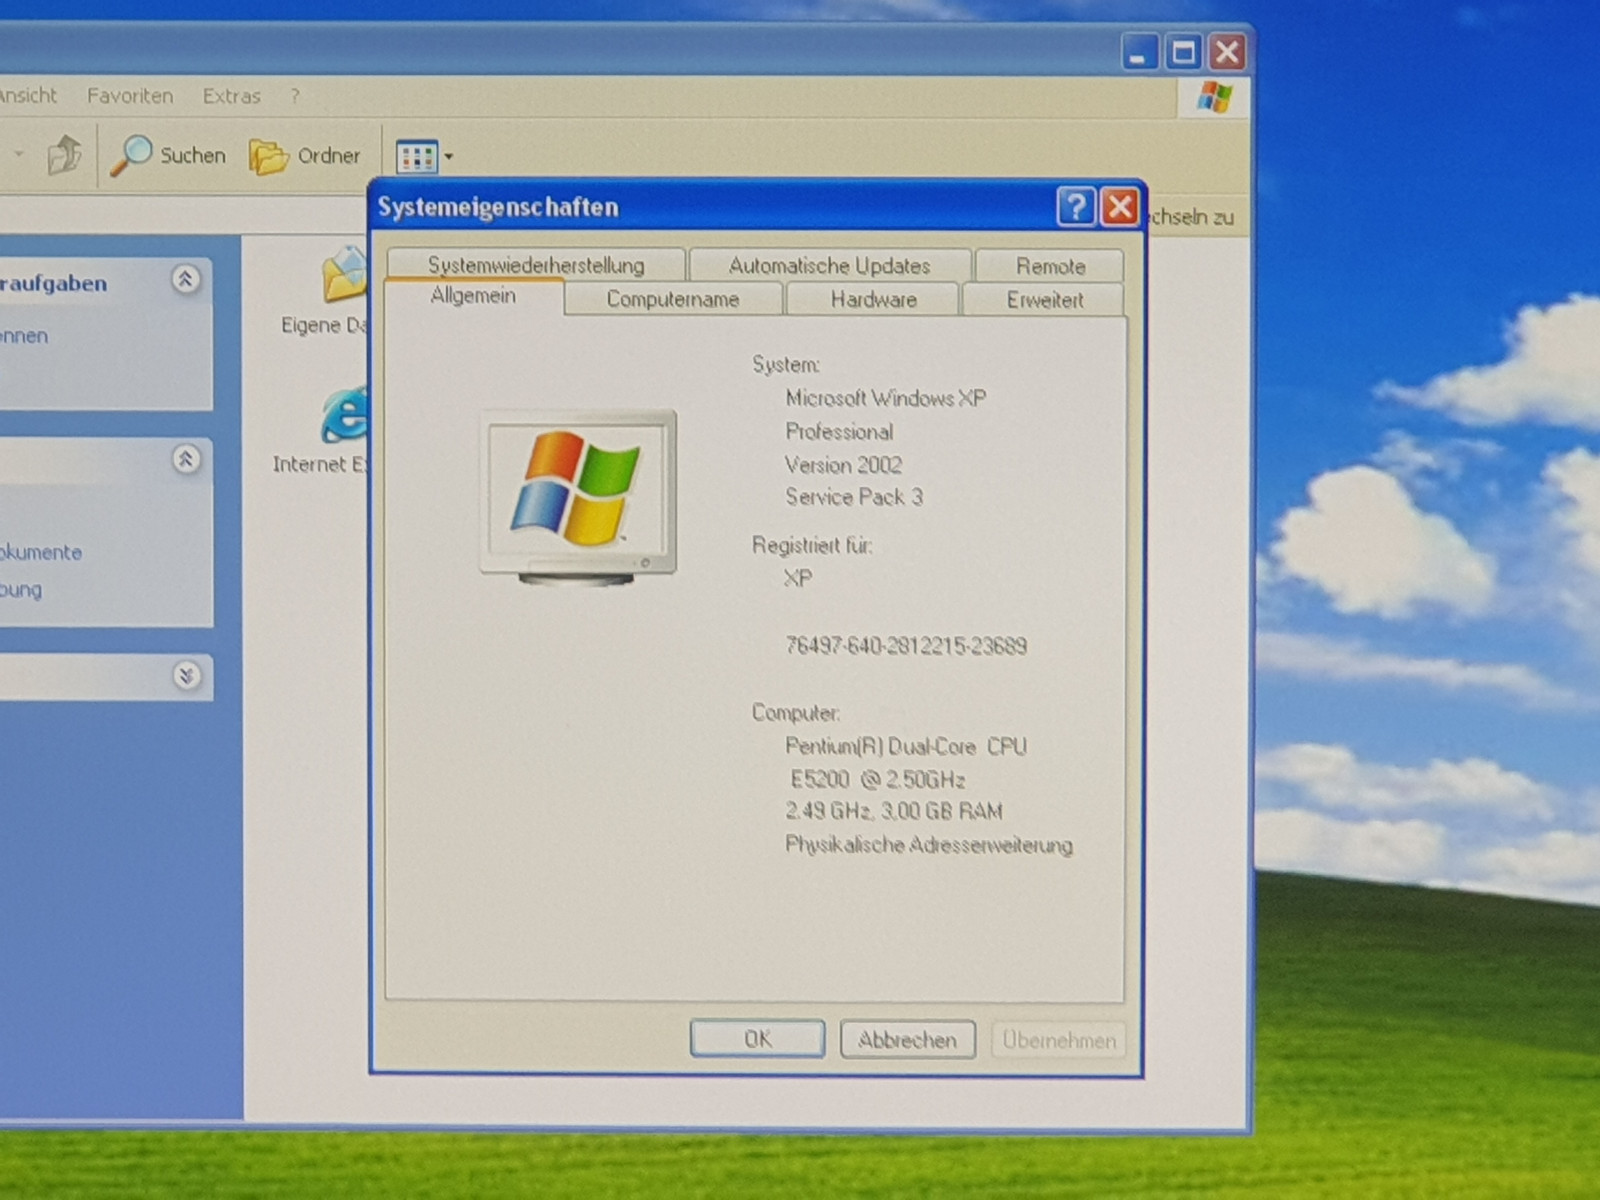Go to Systemwiederherstellung tab

pyautogui.click(x=536, y=266)
